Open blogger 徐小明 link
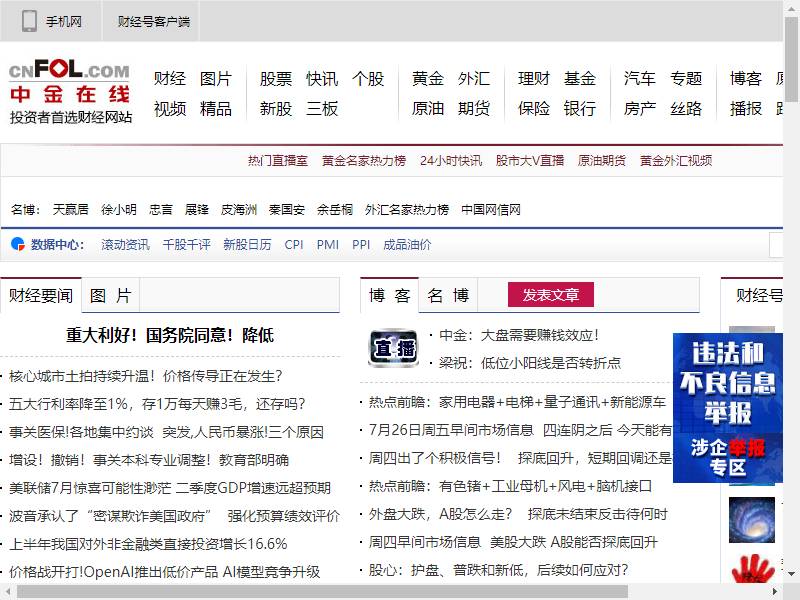 coord(119,210)
